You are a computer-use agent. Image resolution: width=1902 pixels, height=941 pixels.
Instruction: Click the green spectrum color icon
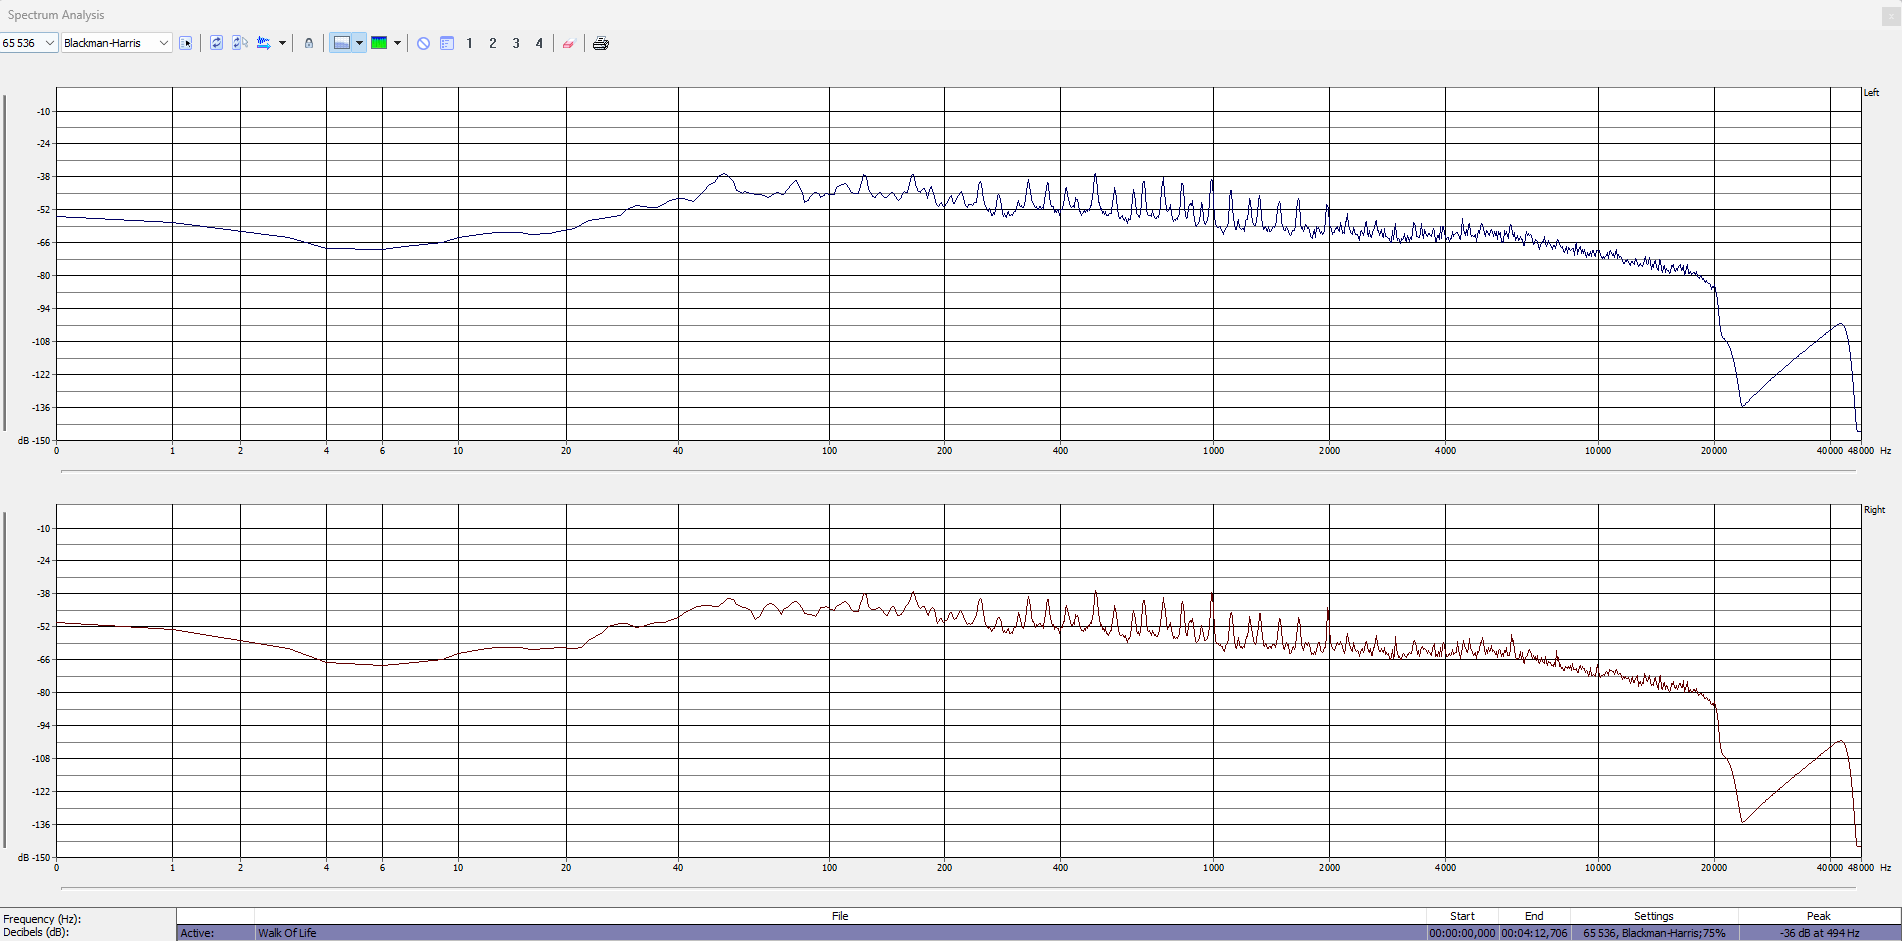pos(379,43)
